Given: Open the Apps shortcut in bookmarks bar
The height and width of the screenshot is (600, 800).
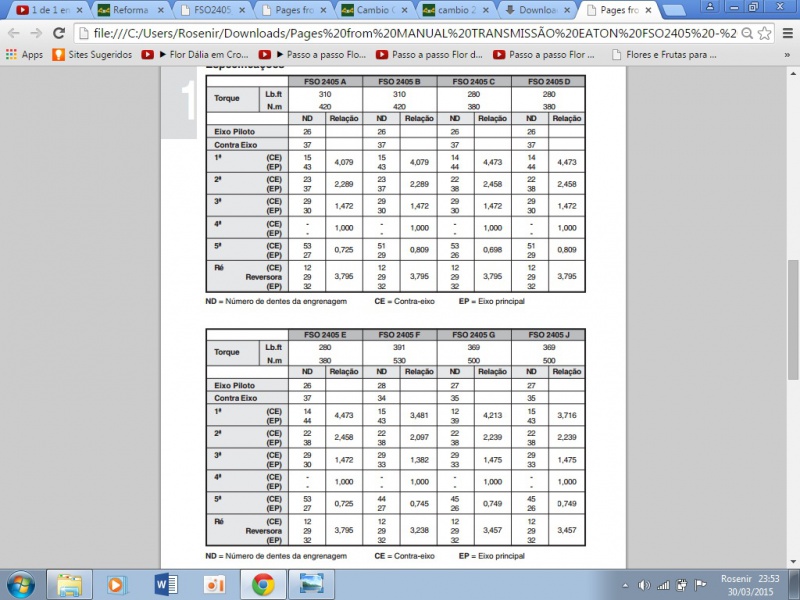Looking at the screenshot, I should (24, 55).
